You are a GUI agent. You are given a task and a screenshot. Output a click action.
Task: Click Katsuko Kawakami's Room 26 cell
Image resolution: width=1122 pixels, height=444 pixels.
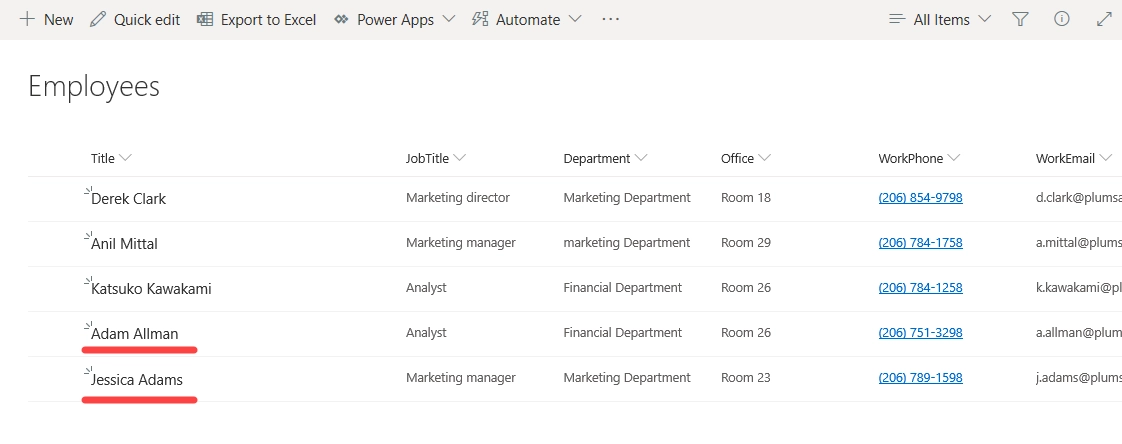746,288
